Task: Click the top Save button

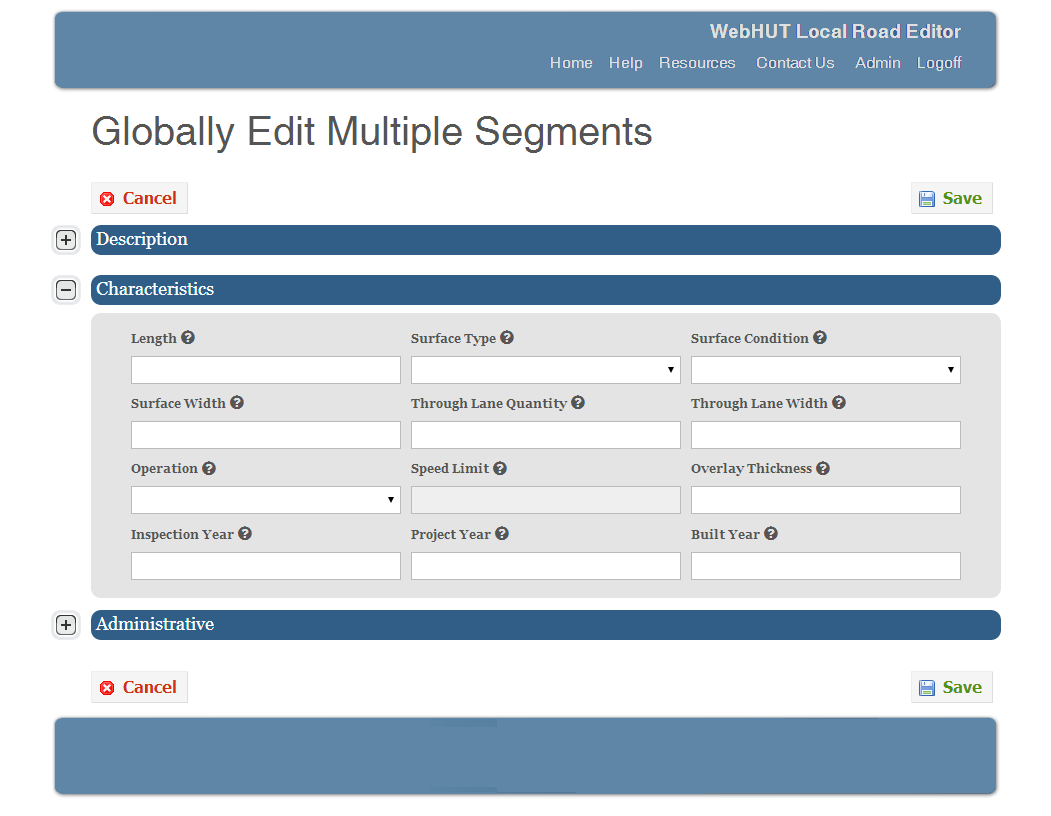Action: [952, 198]
